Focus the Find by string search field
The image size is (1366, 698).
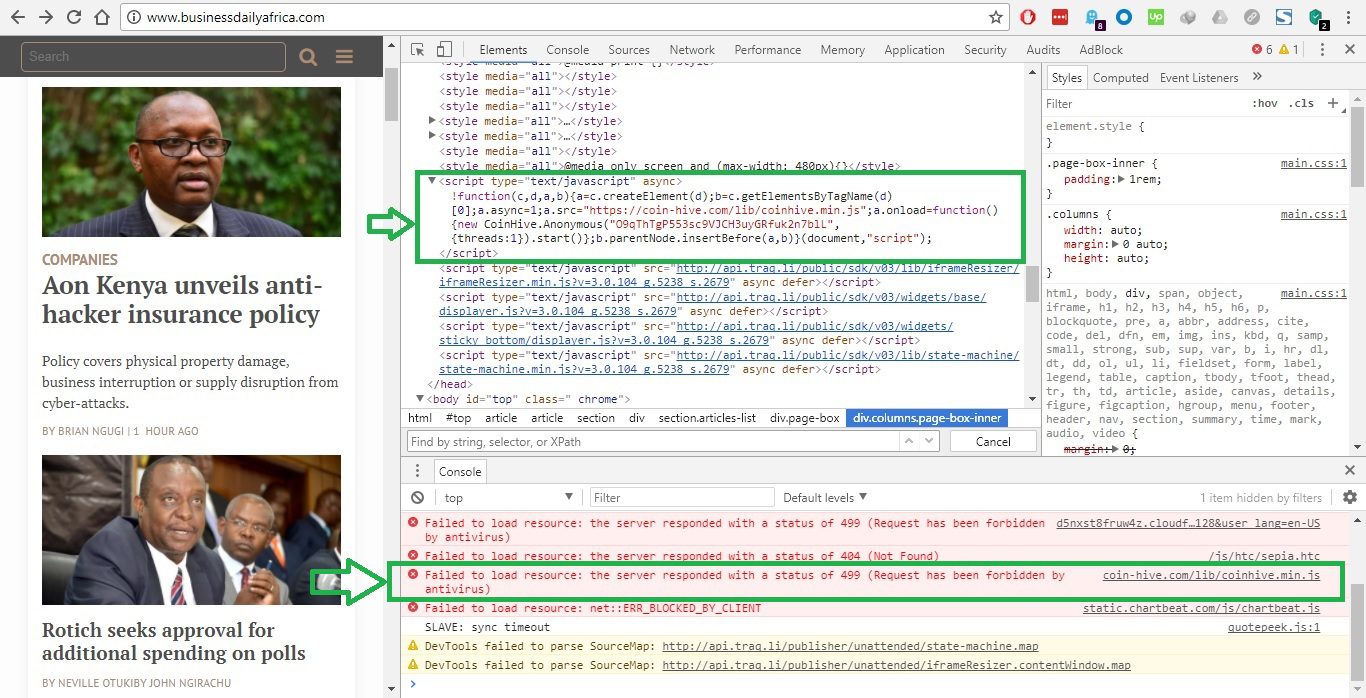coord(655,441)
